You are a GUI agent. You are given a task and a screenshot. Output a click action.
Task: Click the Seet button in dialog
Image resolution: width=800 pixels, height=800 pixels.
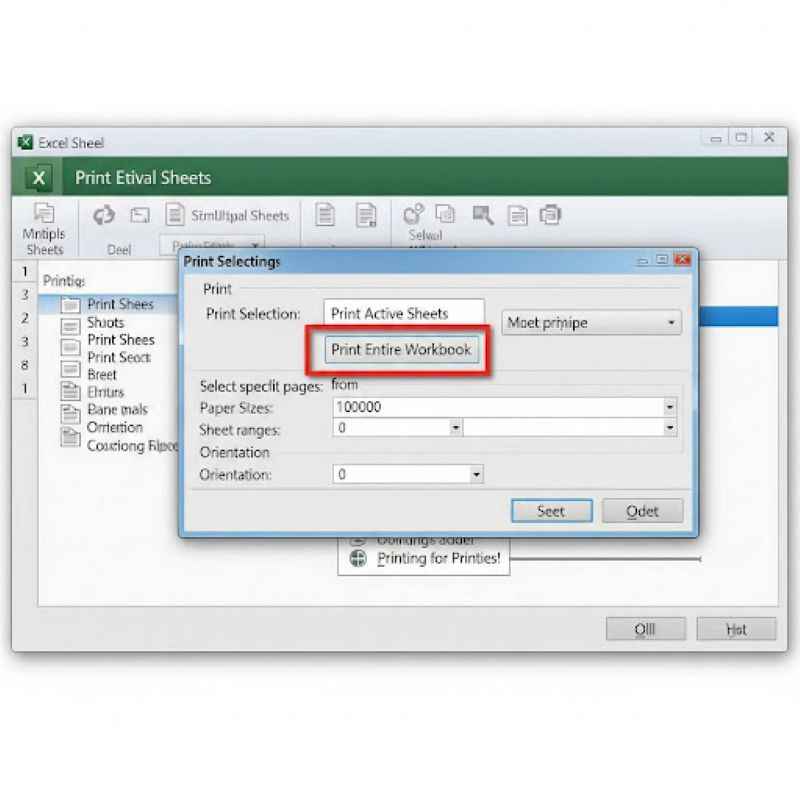tap(551, 511)
